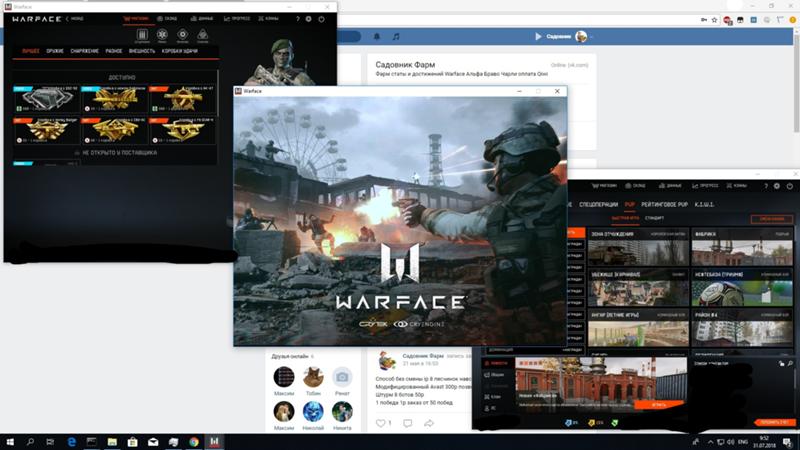Open Клан chat in lobby side panel

pyautogui.click(x=492, y=396)
